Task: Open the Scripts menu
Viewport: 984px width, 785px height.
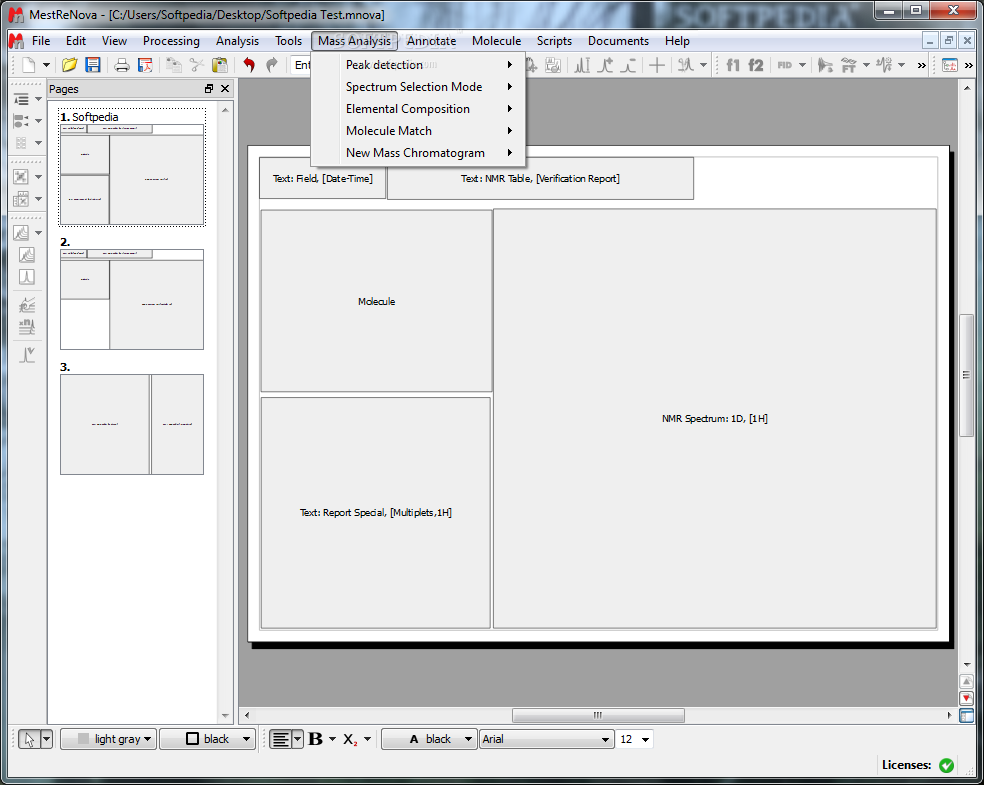Action: pyautogui.click(x=554, y=41)
